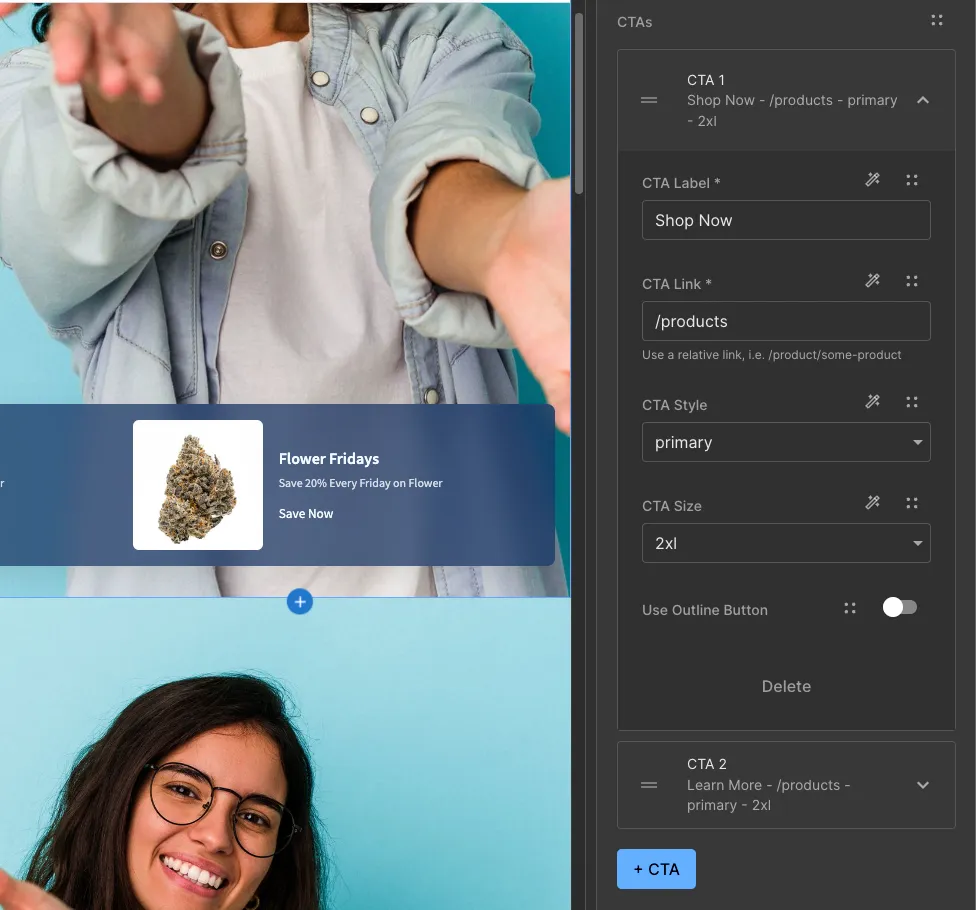Click the magic wand icon beside CTA Size
976x910 pixels.
click(x=873, y=502)
